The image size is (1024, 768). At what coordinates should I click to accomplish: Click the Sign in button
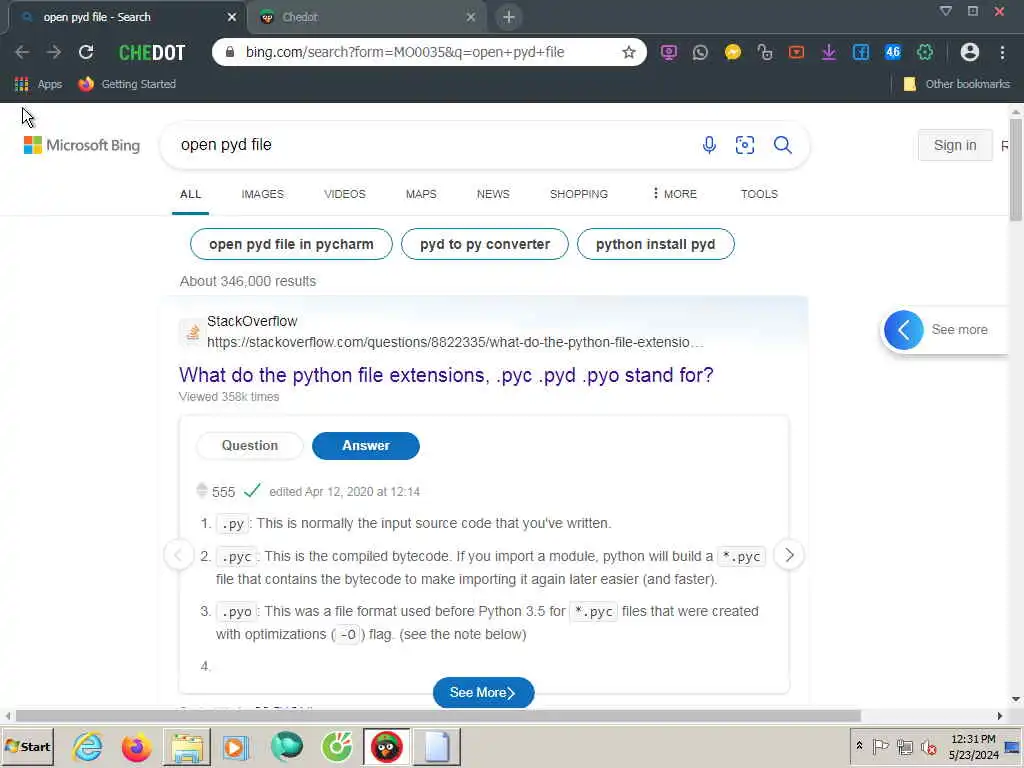[955, 145]
